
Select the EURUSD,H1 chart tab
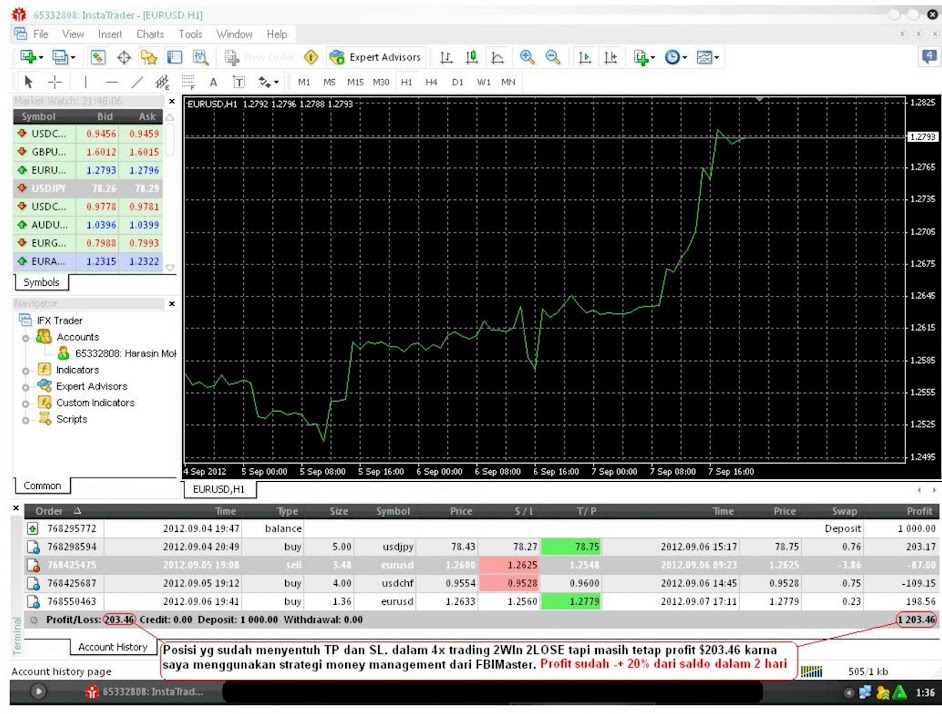click(219, 489)
